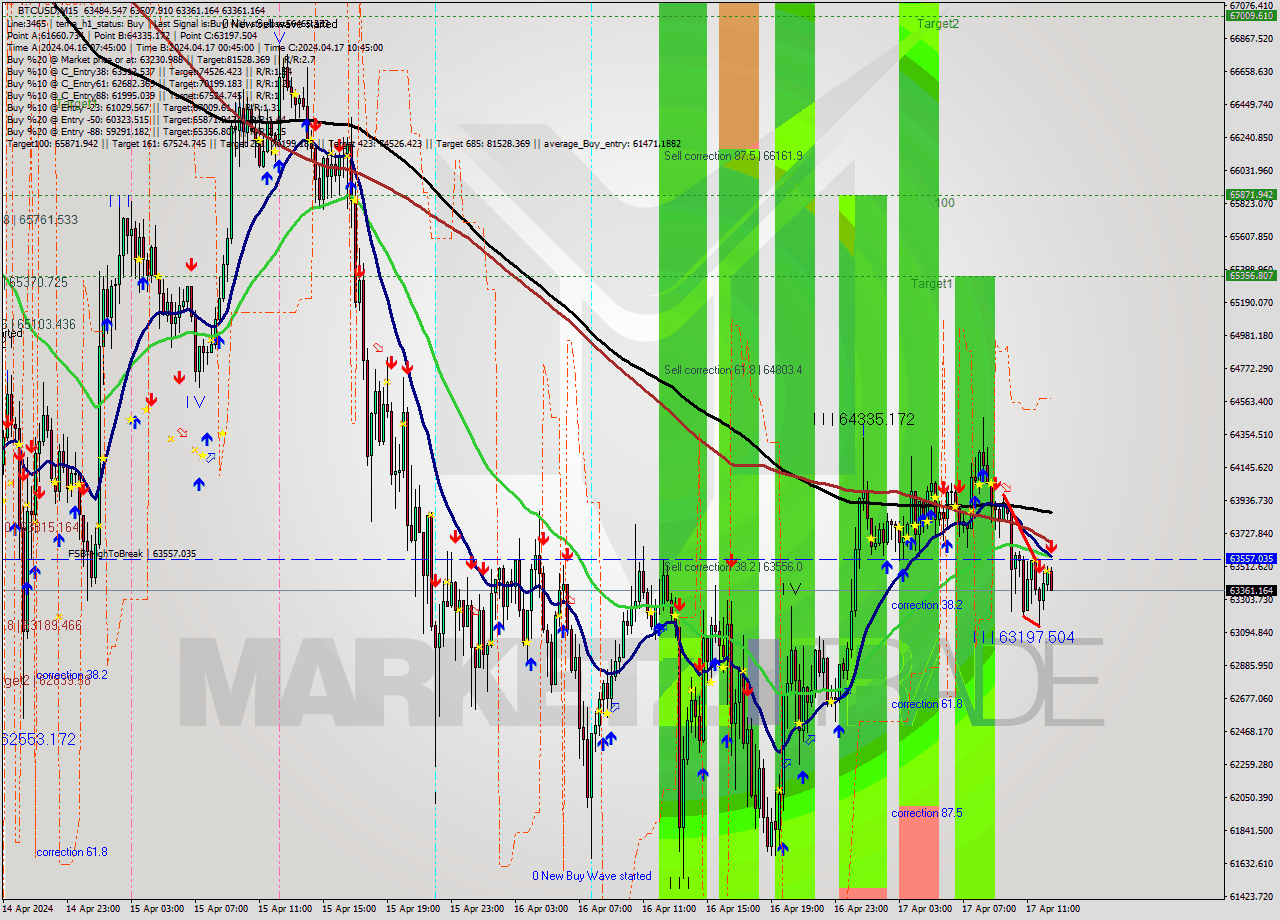Click the 67076.410 price axis value
Image resolution: width=1280 pixels, height=920 pixels.
1251,5
